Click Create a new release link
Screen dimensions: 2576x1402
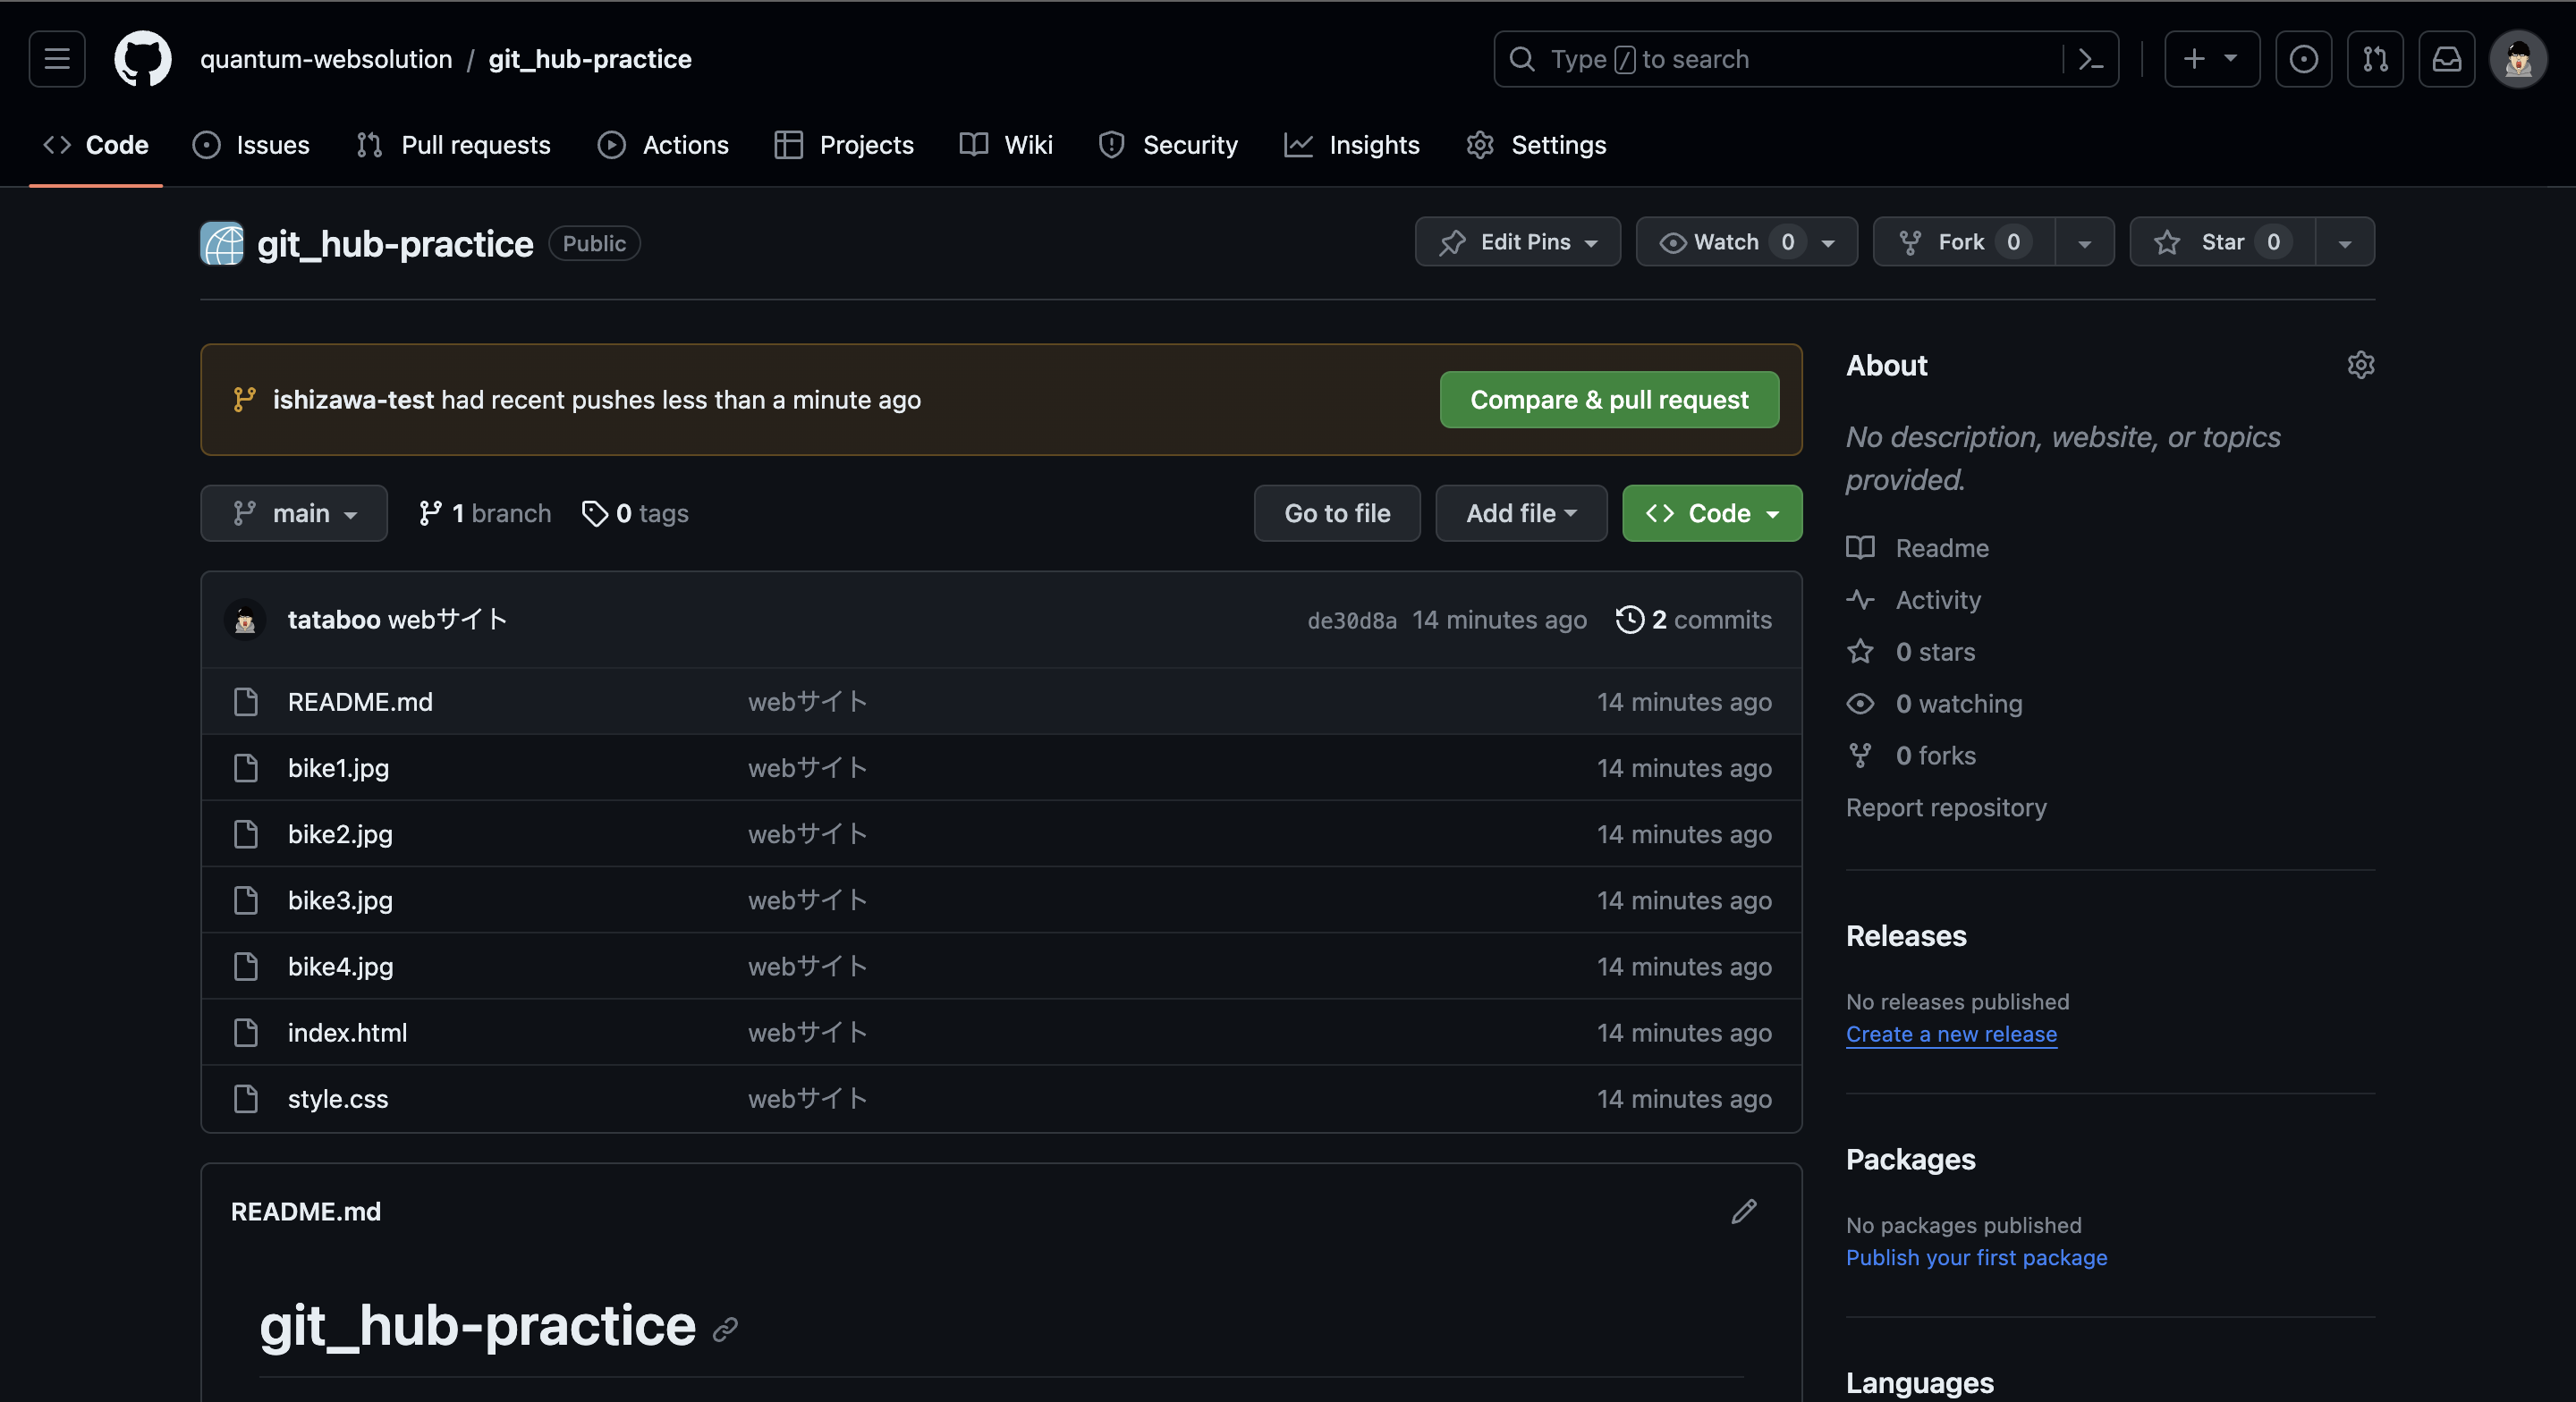(x=1950, y=1034)
